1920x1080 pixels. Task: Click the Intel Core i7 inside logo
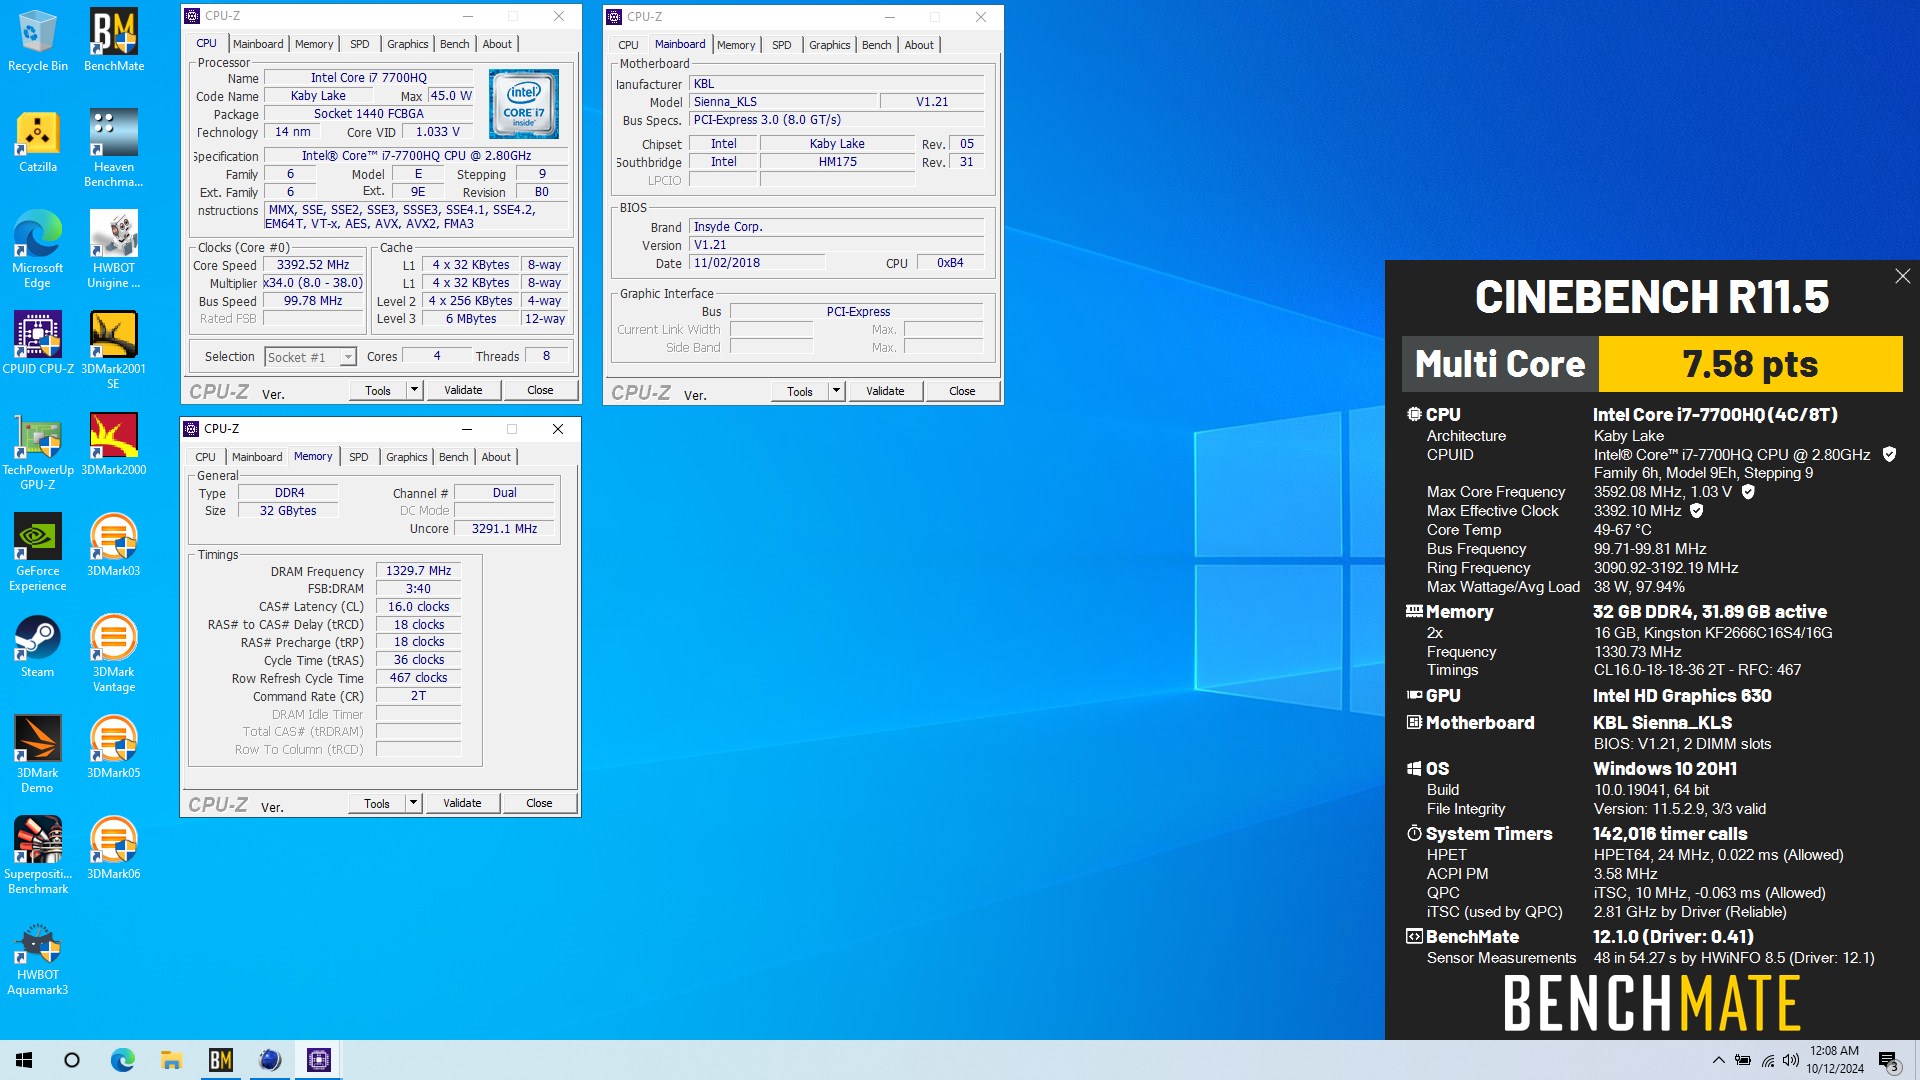pos(523,104)
